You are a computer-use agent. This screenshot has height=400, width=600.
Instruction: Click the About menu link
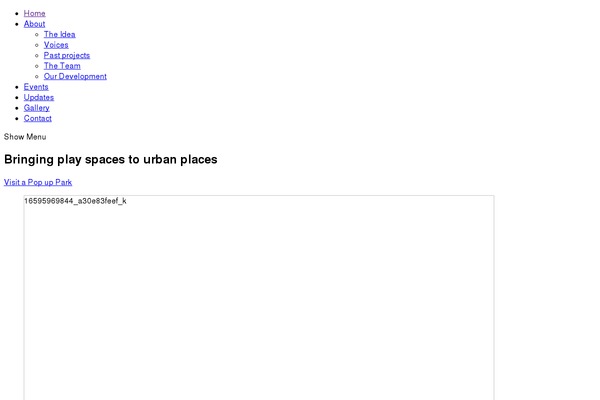(x=34, y=24)
